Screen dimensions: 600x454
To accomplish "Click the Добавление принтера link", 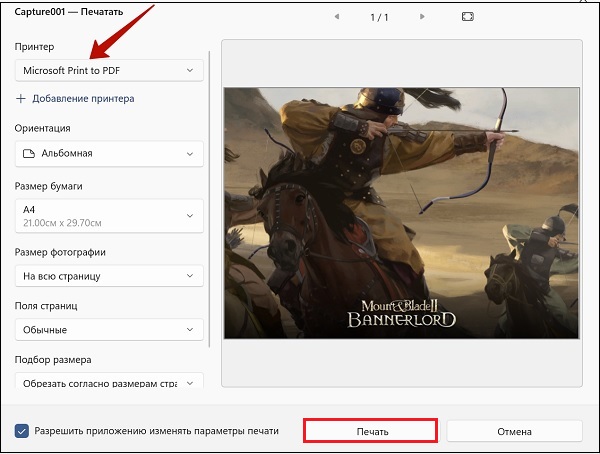I will click(x=83, y=99).
